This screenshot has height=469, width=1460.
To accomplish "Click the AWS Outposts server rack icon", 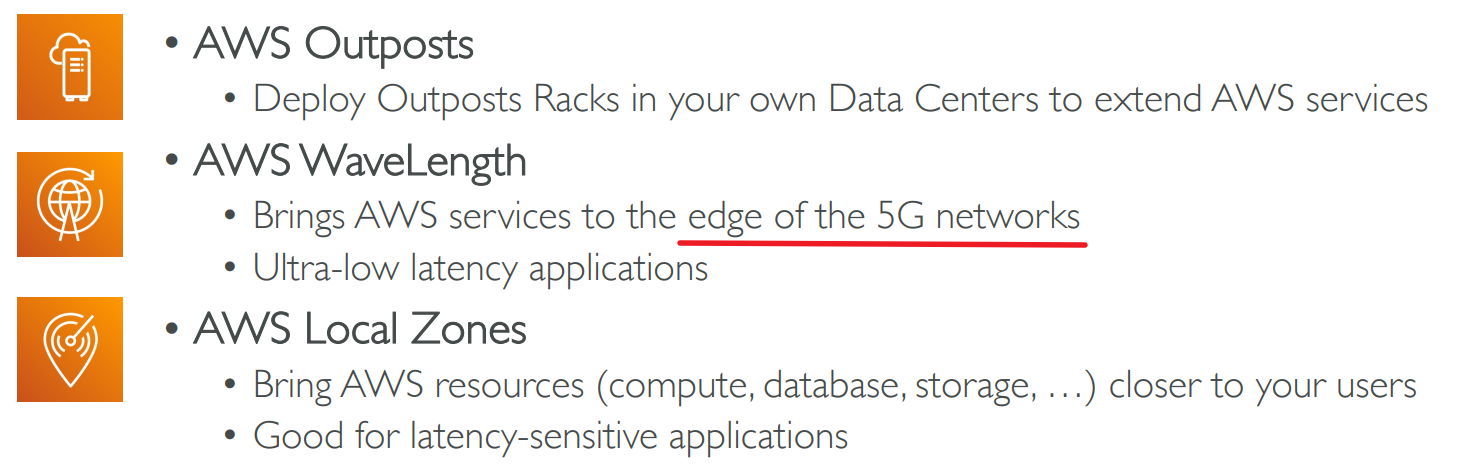I will pyautogui.click(x=69, y=67).
